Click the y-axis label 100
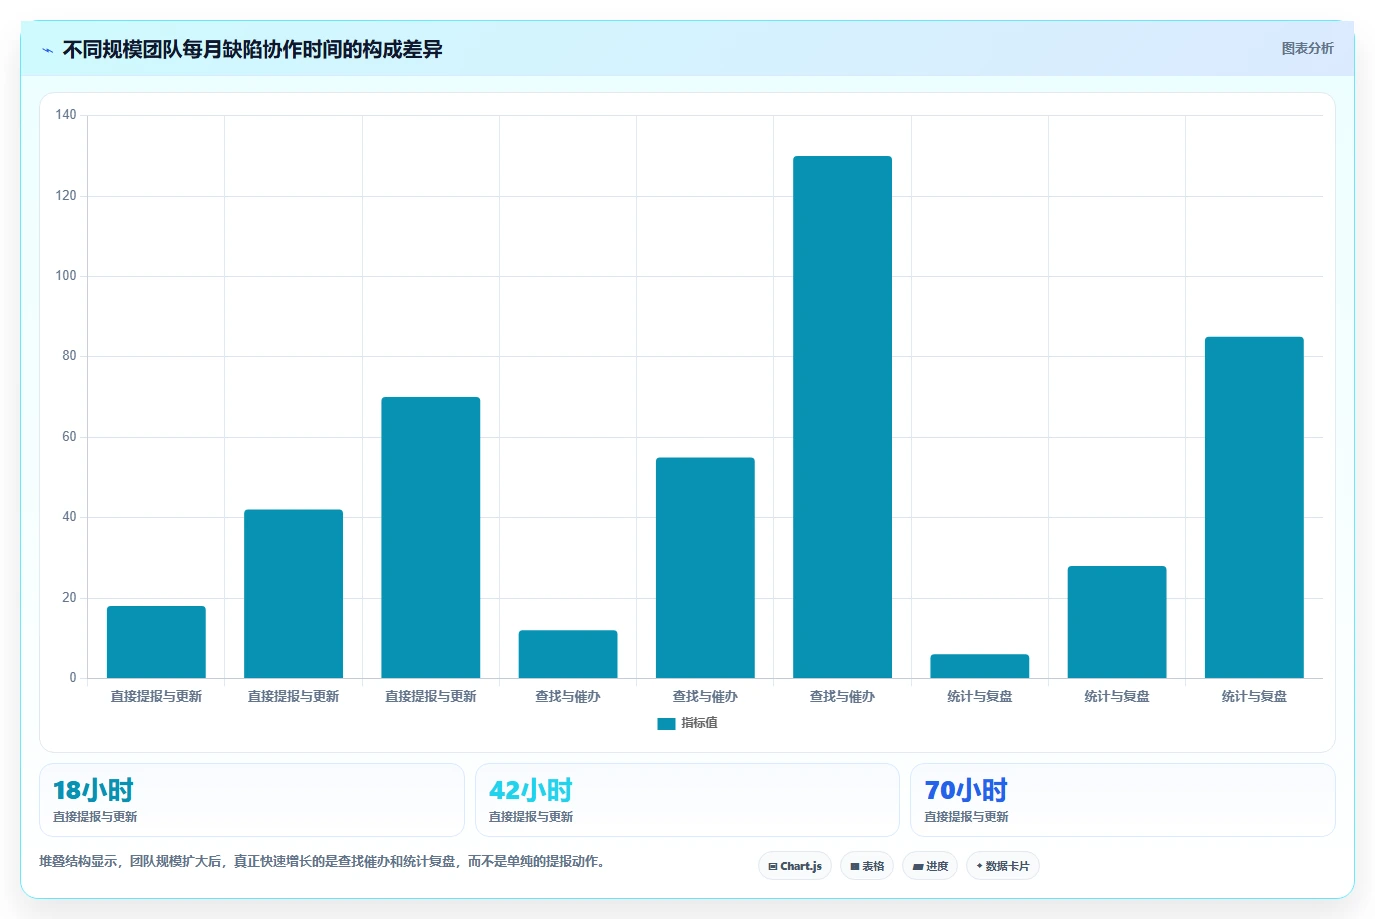This screenshot has width=1375, height=919. 66,276
